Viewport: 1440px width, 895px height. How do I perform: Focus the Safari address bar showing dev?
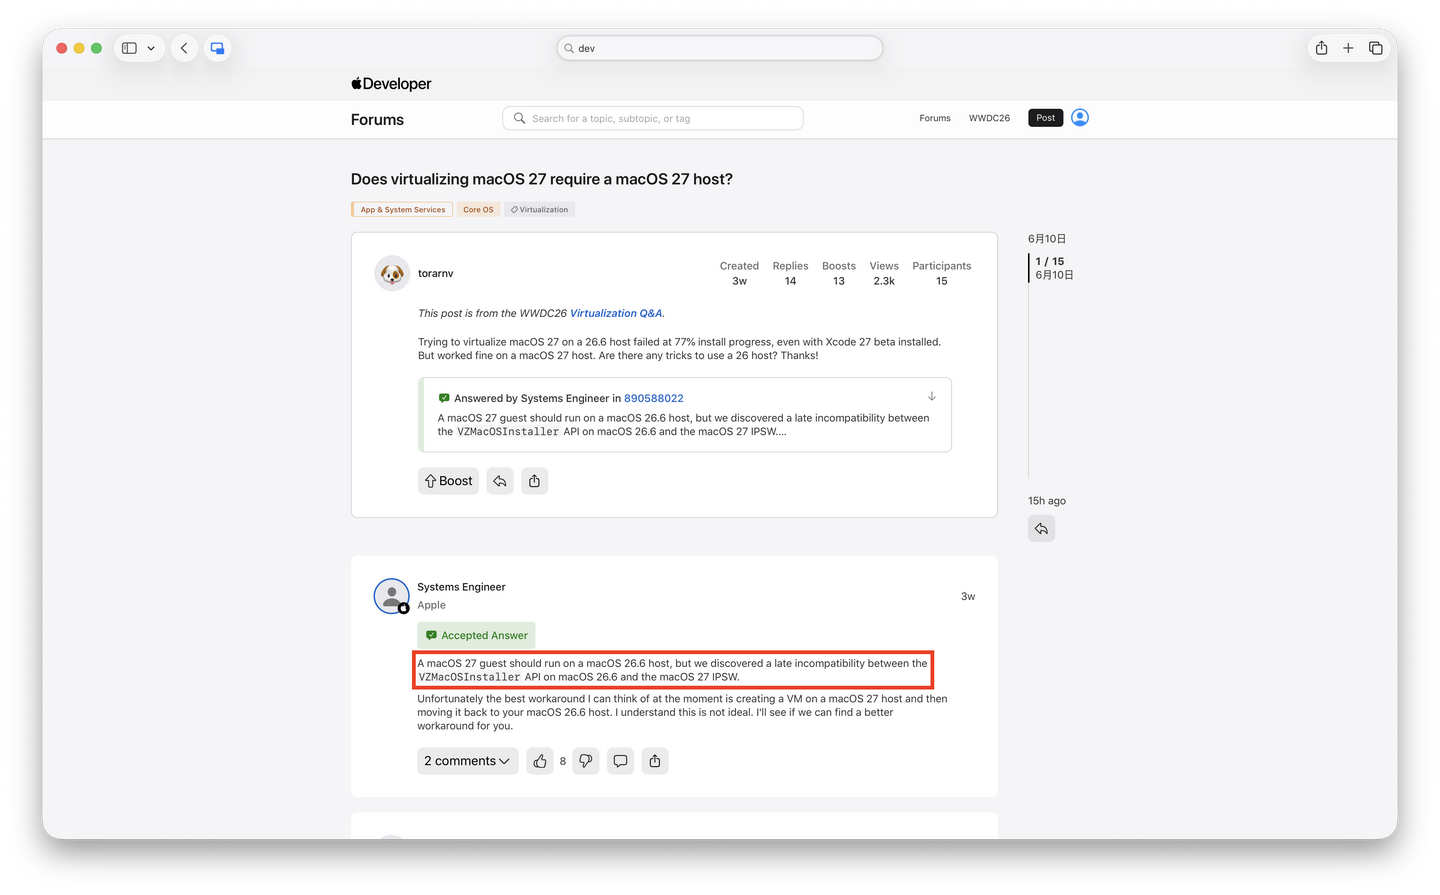[x=720, y=48]
